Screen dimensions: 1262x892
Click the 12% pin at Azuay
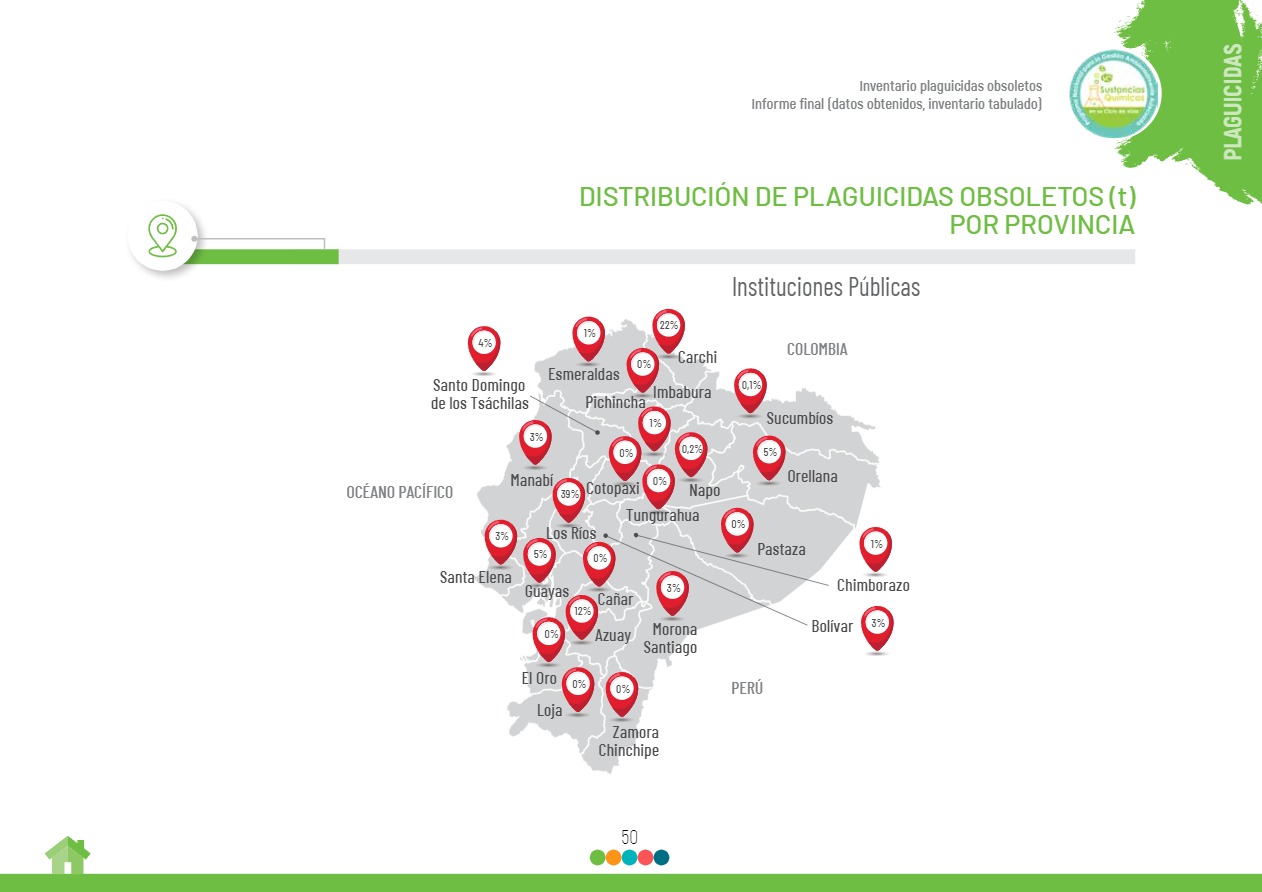[x=582, y=614]
